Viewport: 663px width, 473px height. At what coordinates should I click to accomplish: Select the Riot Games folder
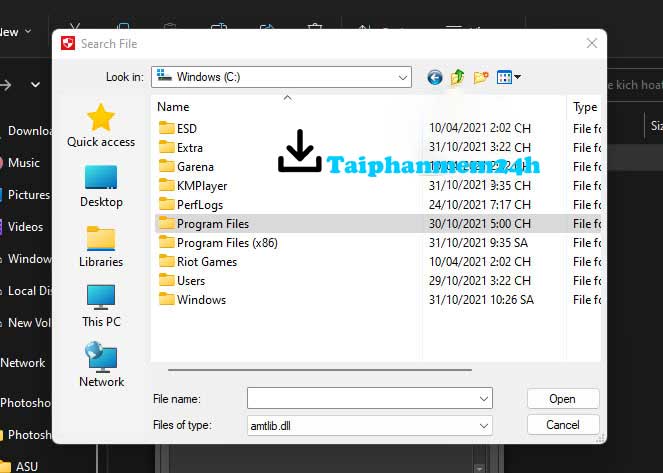point(198,262)
